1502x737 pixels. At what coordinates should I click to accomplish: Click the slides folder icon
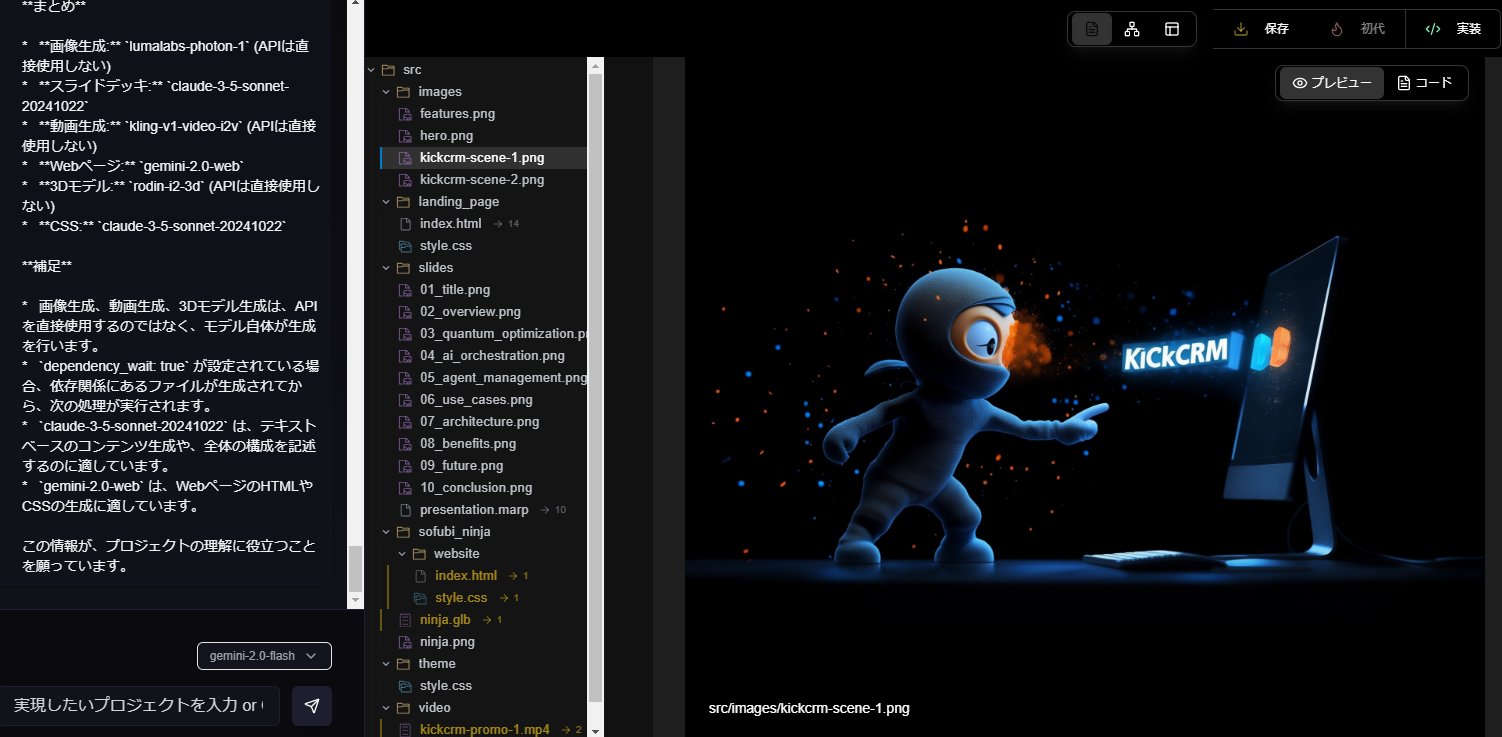click(404, 268)
